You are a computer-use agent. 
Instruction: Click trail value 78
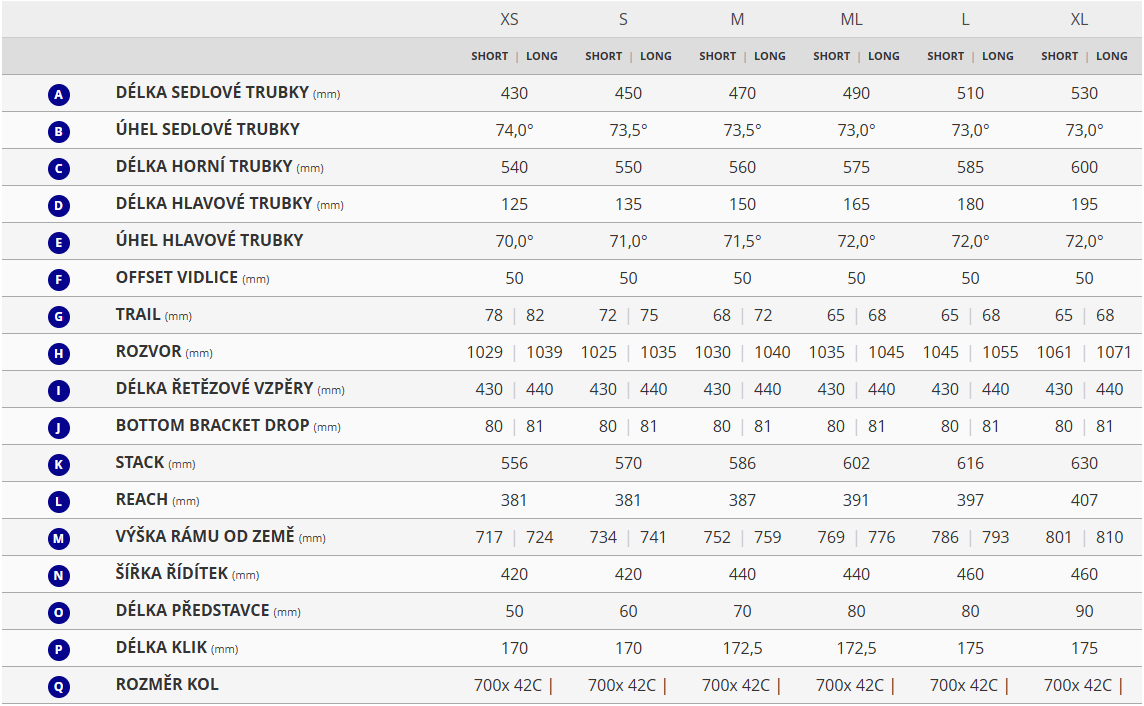pyautogui.click(x=494, y=315)
